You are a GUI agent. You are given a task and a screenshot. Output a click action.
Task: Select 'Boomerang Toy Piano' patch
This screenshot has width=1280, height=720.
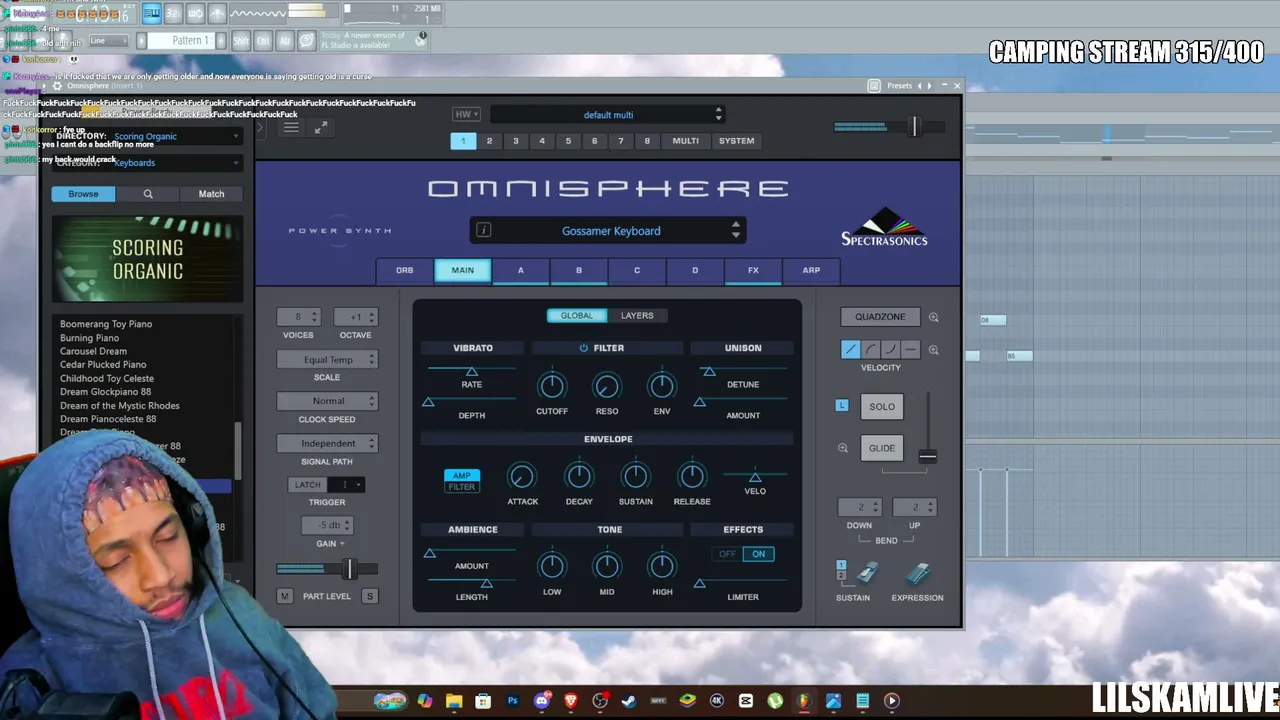click(106, 324)
